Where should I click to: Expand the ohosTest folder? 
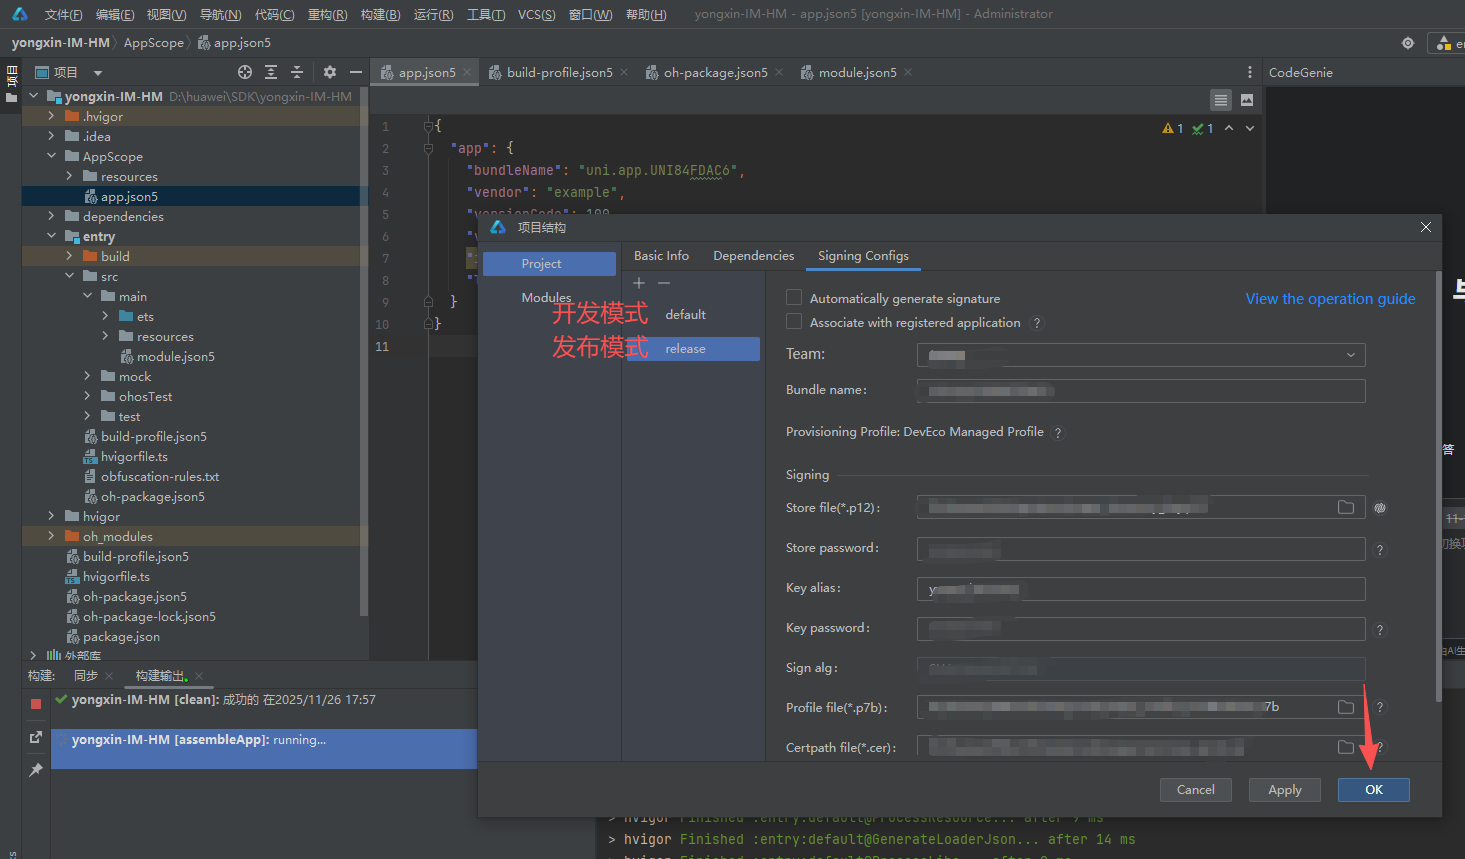pyautogui.click(x=87, y=396)
